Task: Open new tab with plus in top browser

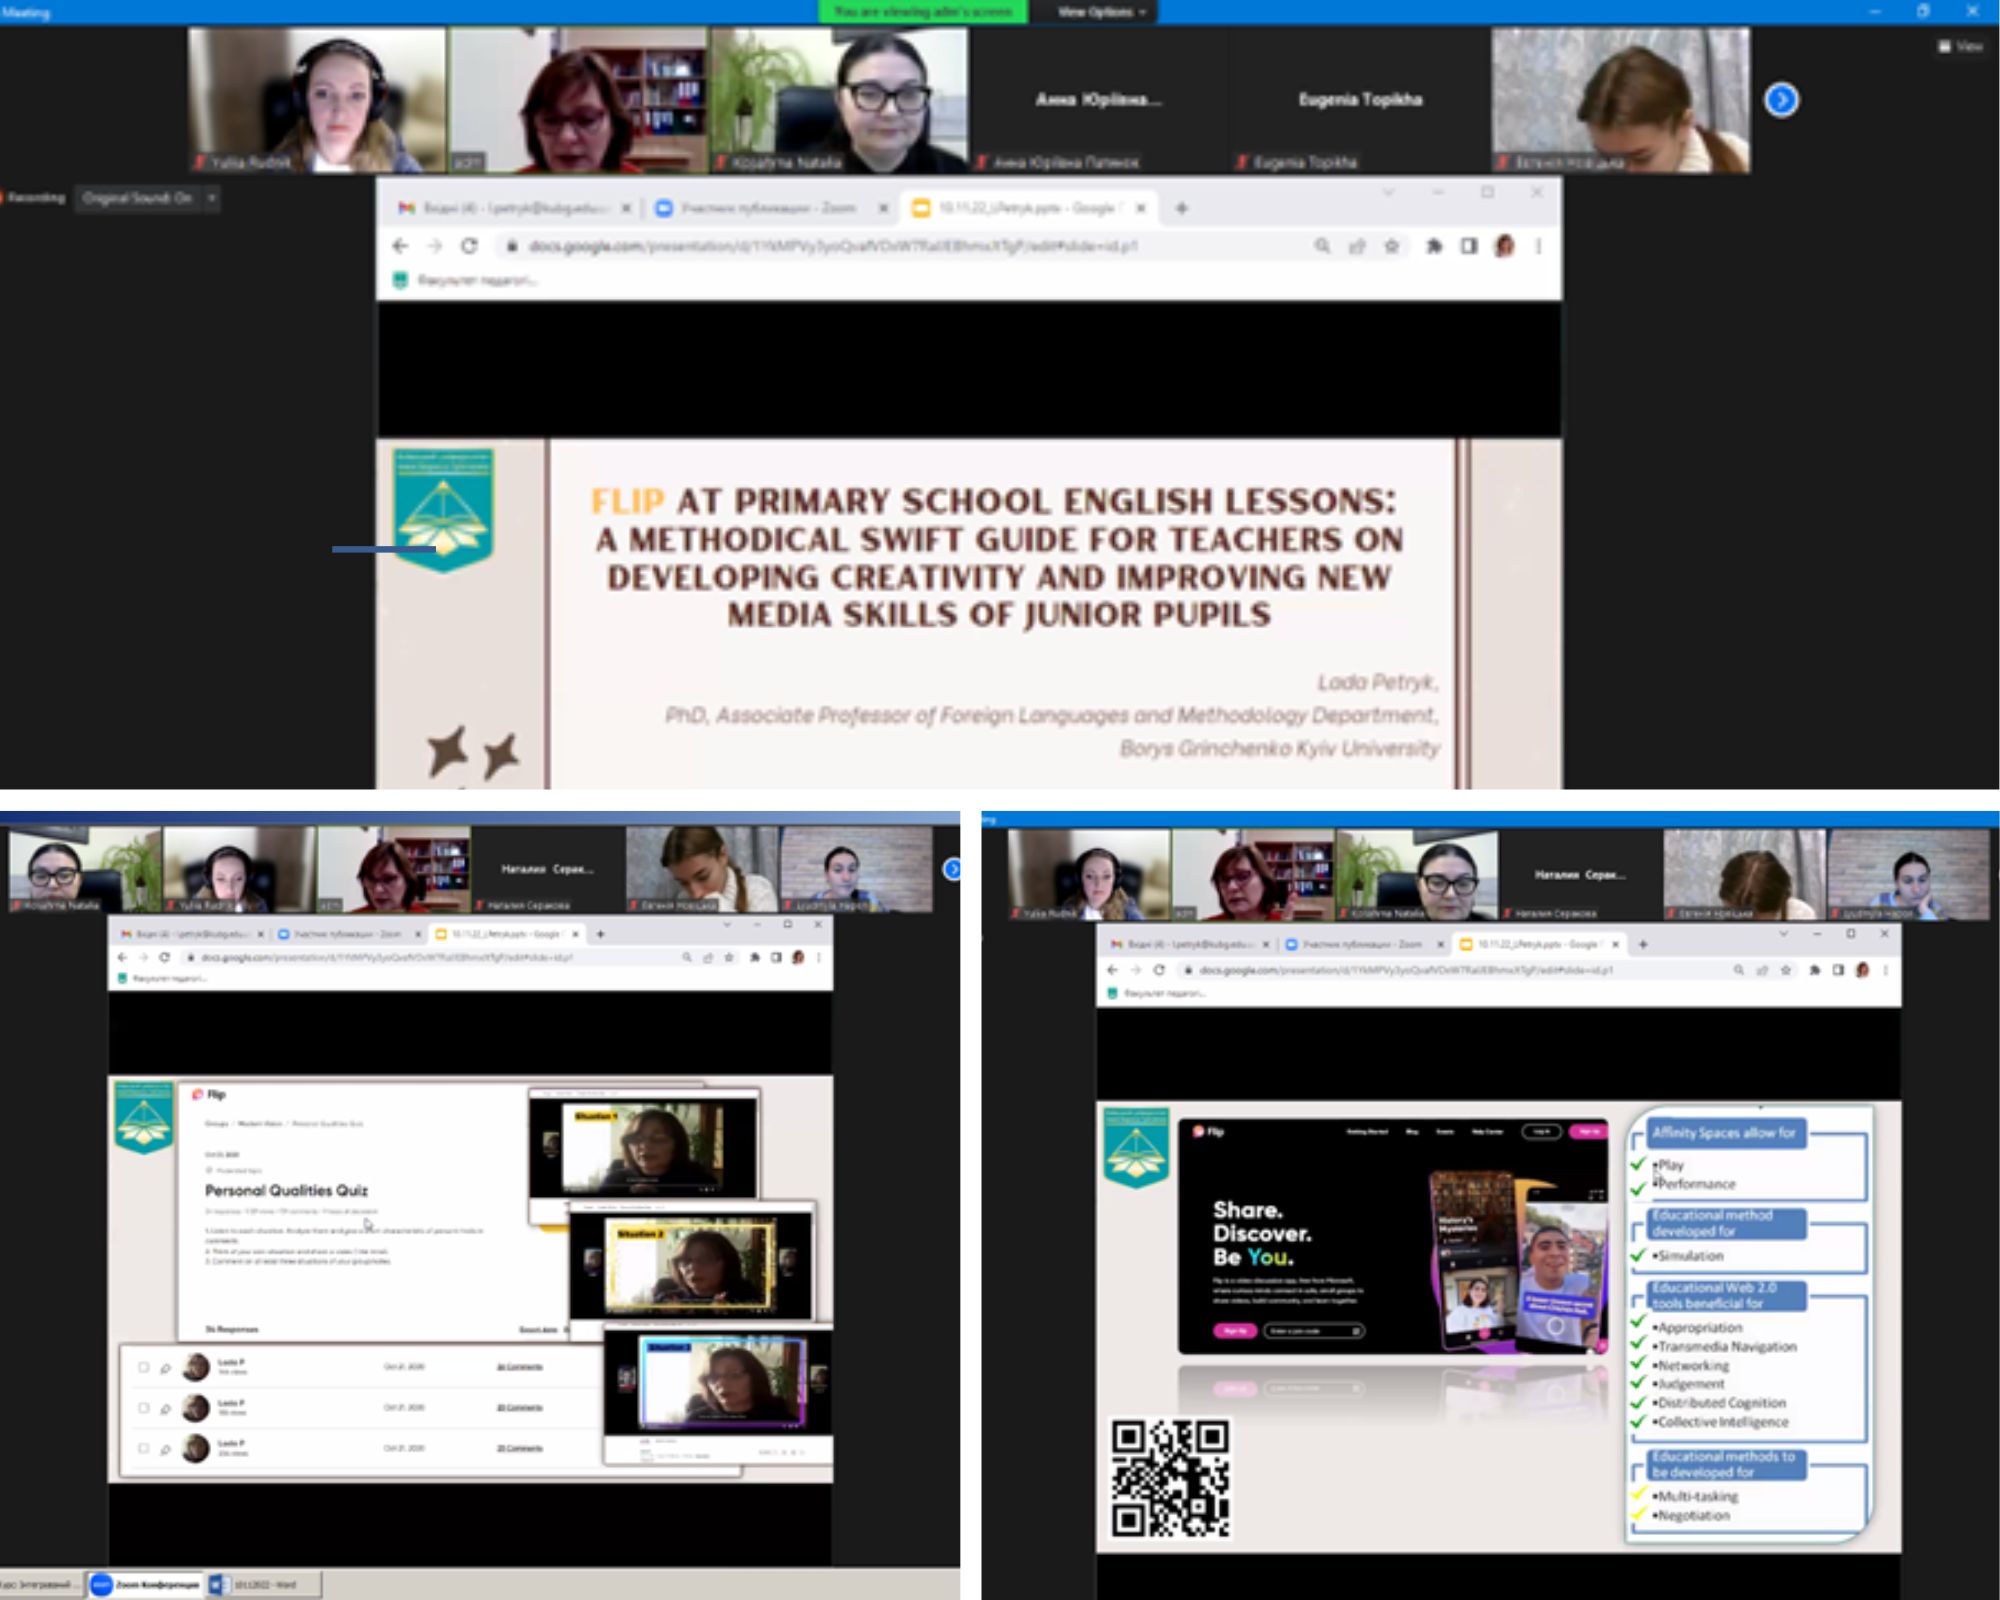Action: 1181,208
